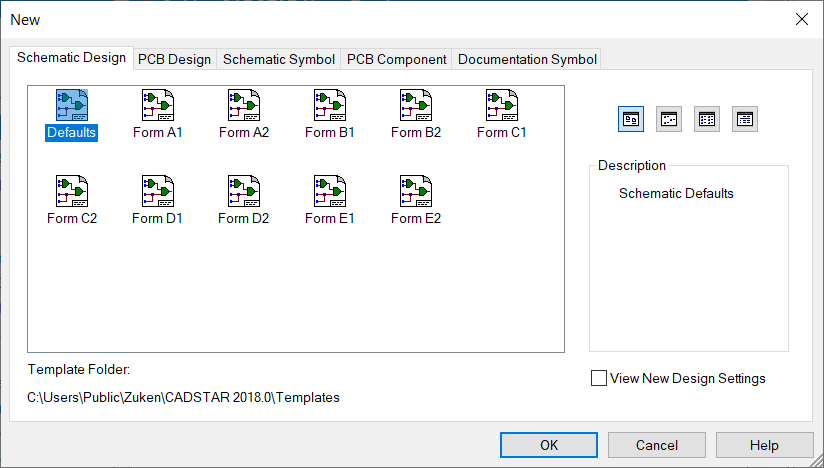
Task: Select the Form C2 template icon
Action: coord(72,191)
